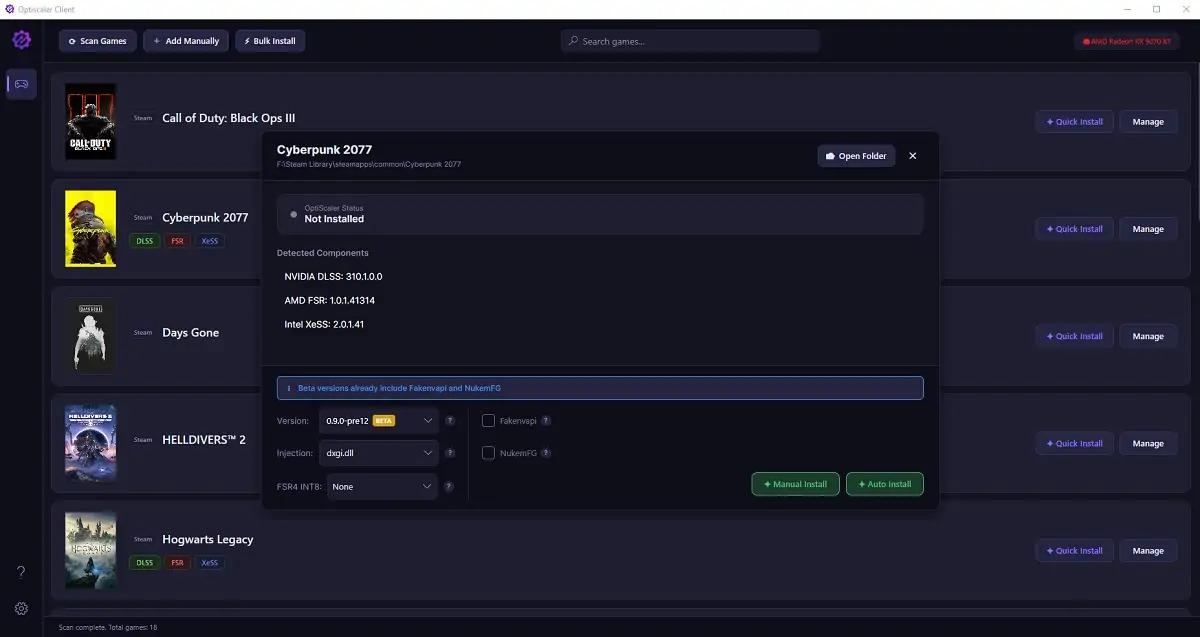Click the Hogwarts Legacy cover thumbnail
The height and width of the screenshot is (637, 1200).
click(91, 550)
